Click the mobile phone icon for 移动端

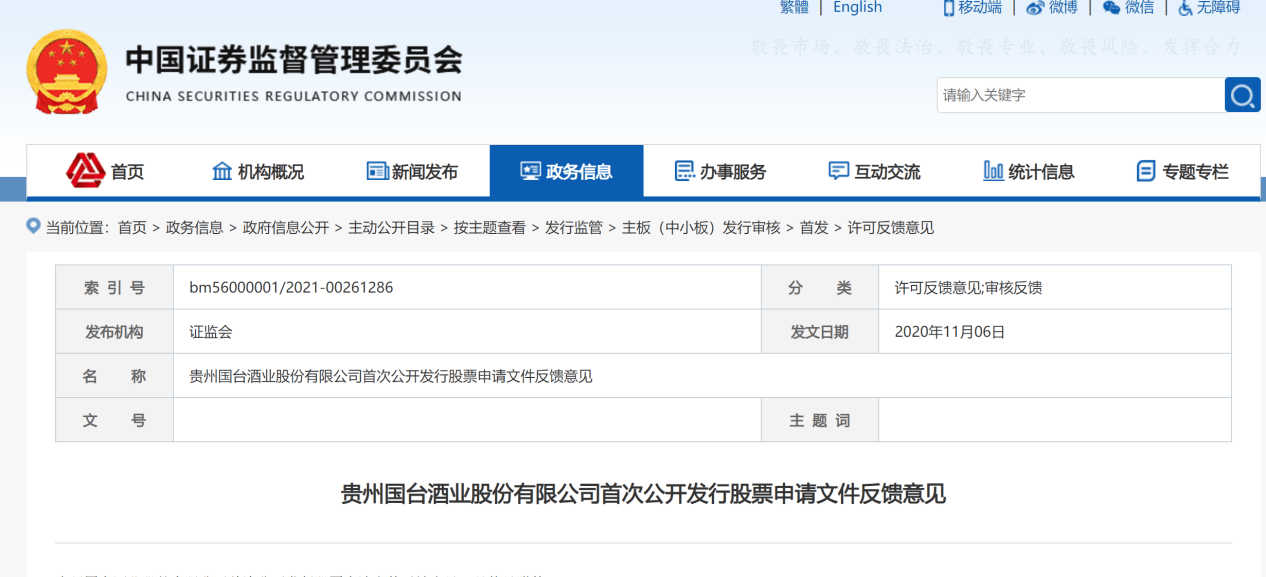(x=949, y=8)
